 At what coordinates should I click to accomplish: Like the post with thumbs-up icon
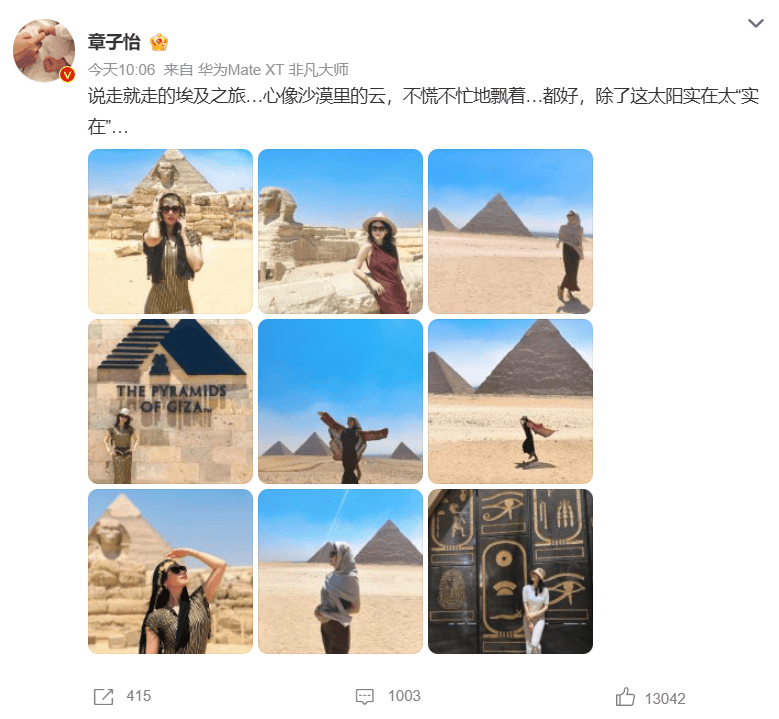pos(625,697)
